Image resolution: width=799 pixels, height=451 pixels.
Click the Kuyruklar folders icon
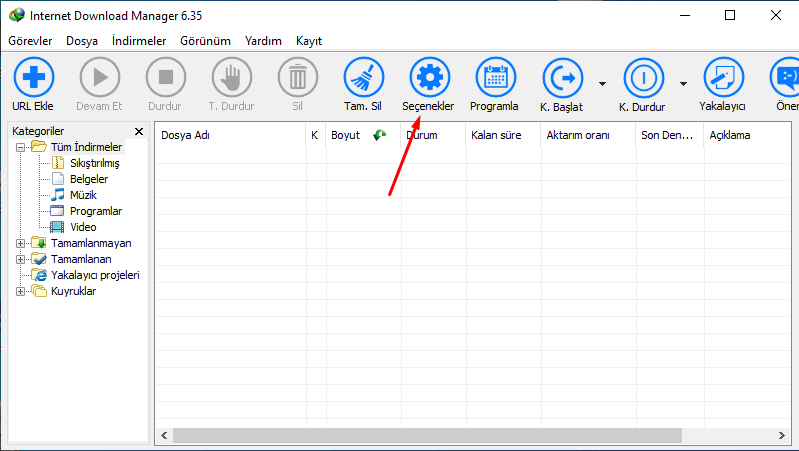point(39,290)
